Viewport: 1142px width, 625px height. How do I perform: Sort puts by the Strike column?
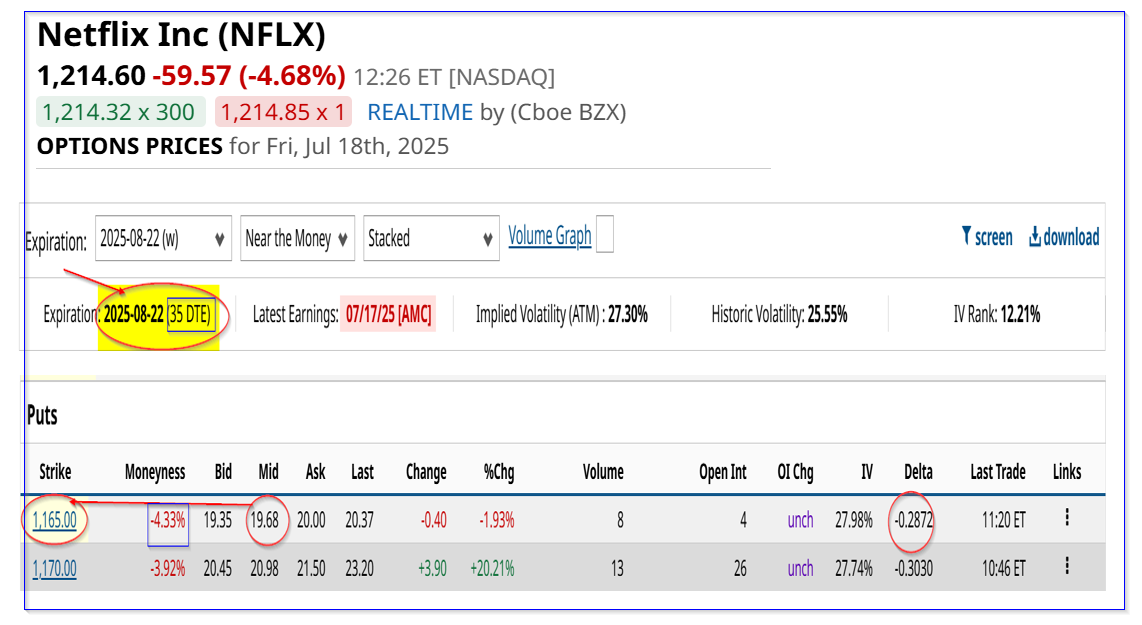click(x=55, y=471)
